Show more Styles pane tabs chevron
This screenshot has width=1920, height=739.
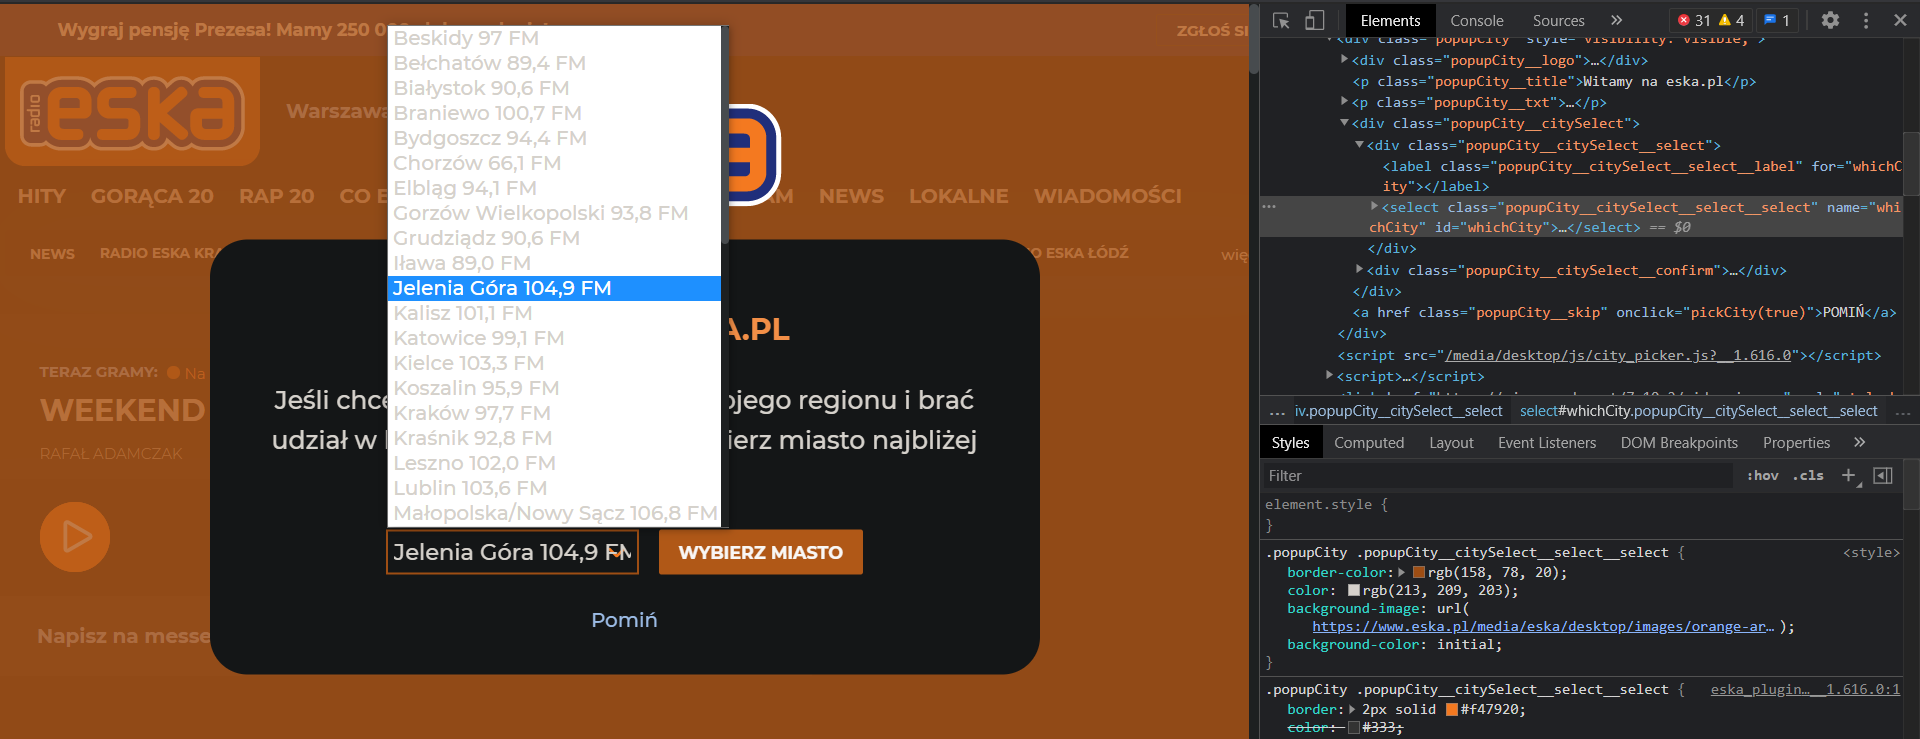click(x=1859, y=442)
